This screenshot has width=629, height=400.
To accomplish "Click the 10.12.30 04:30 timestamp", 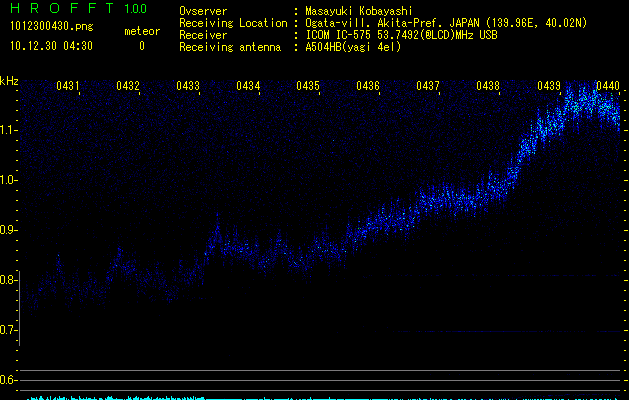I will pos(50,46).
